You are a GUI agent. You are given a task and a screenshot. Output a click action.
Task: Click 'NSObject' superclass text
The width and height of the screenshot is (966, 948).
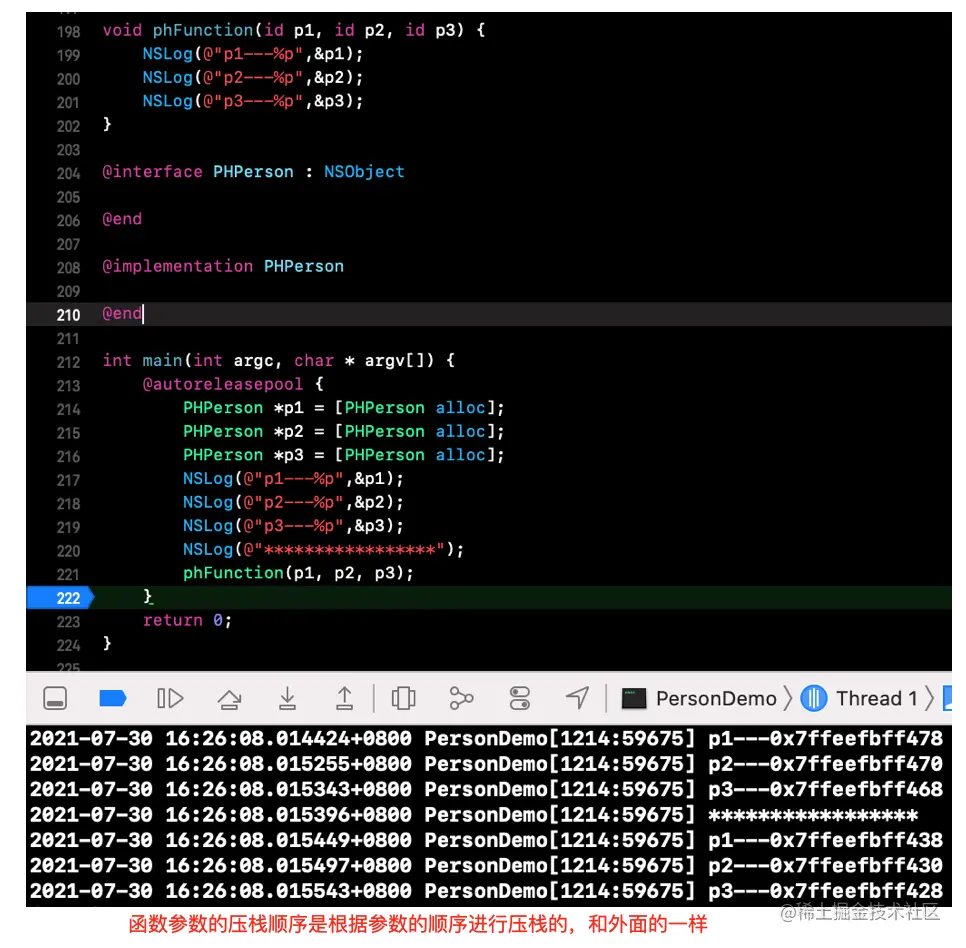point(364,172)
